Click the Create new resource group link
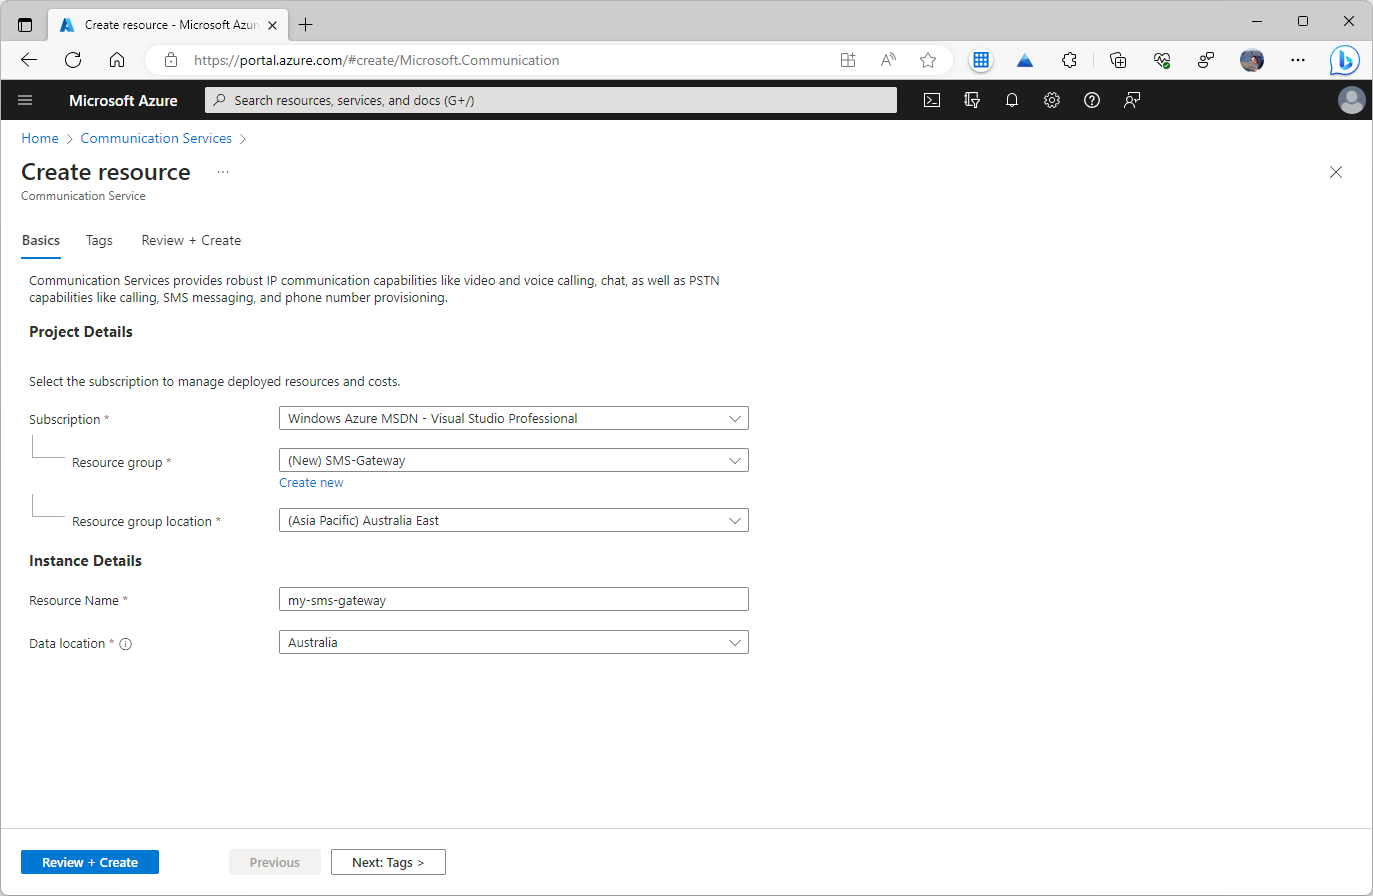Image resolution: width=1373 pixels, height=896 pixels. (x=311, y=483)
